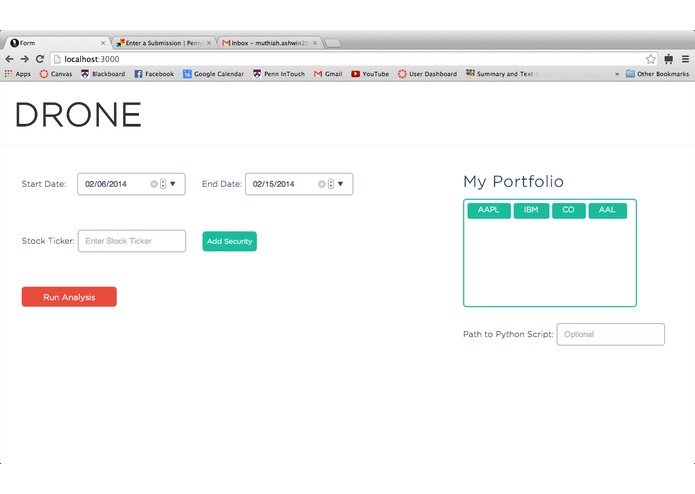Image resolution: width=695 pixels, height=494 pixels.
Task: Open the Summary and Text bookmark
Action: (x=502, y=74)
